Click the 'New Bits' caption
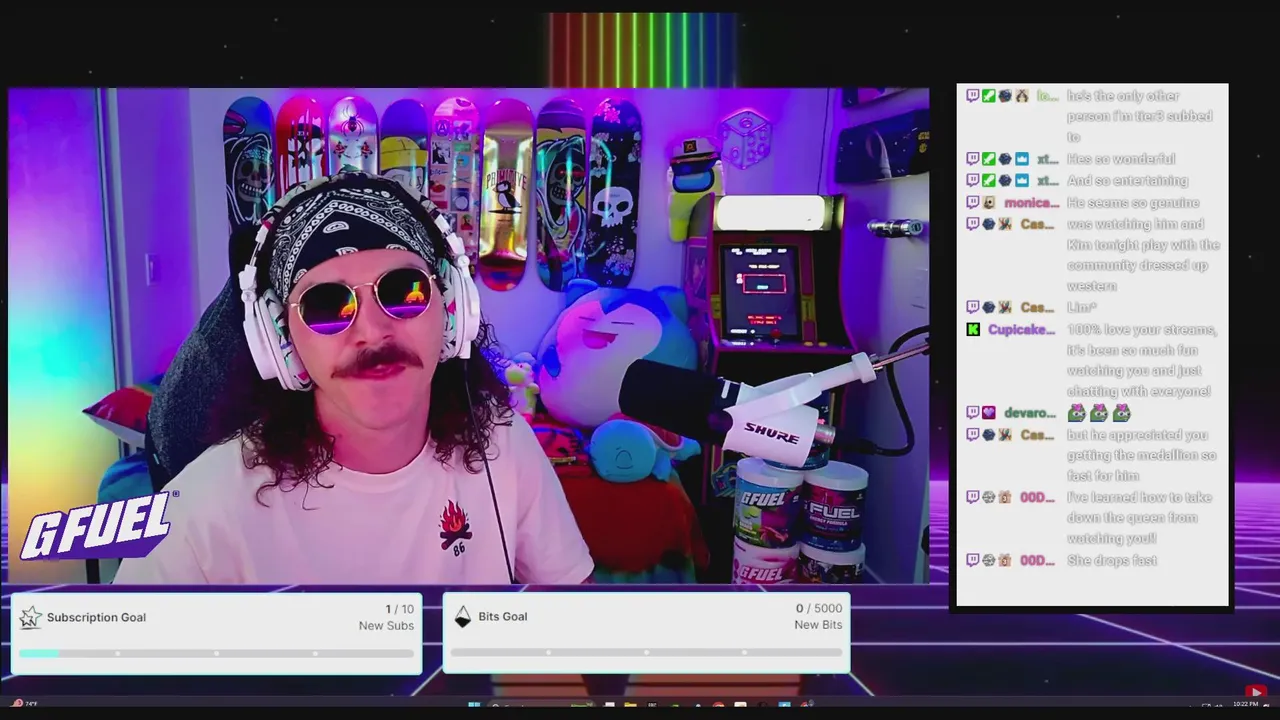The image size is (1280, 720). (x=818, y=624)
